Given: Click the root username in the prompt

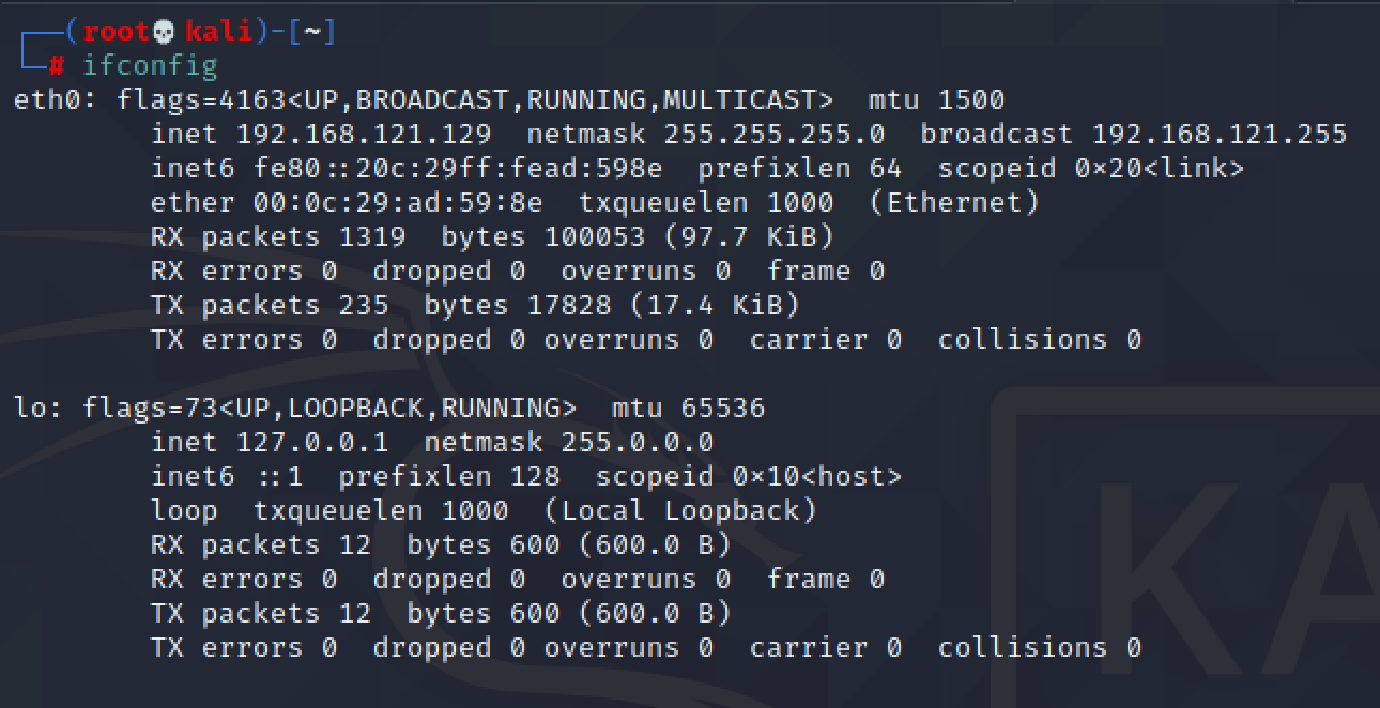Looking at the screenshot, I should (x=116, y=32).
